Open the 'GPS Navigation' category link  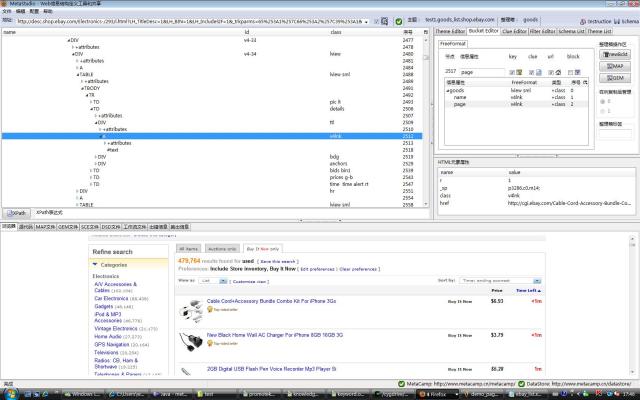pos(111,345)
